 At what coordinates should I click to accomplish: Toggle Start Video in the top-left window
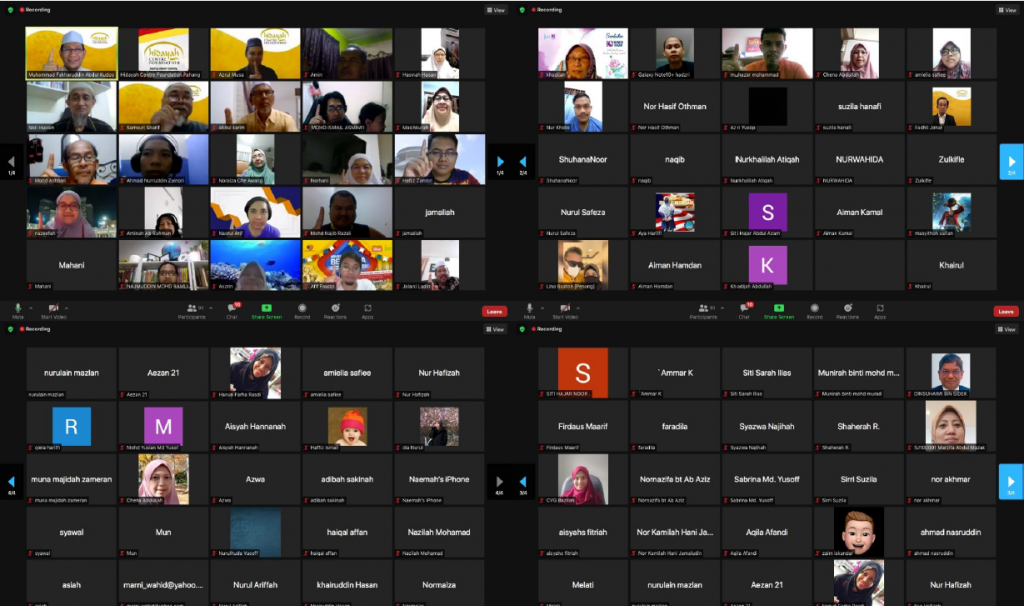[x=52, y=309]
